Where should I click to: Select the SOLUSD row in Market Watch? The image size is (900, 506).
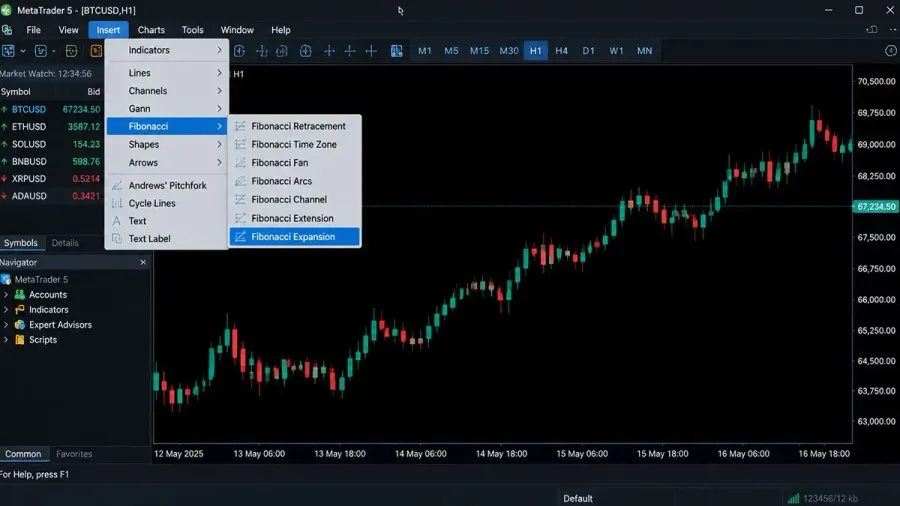(51, 144)
